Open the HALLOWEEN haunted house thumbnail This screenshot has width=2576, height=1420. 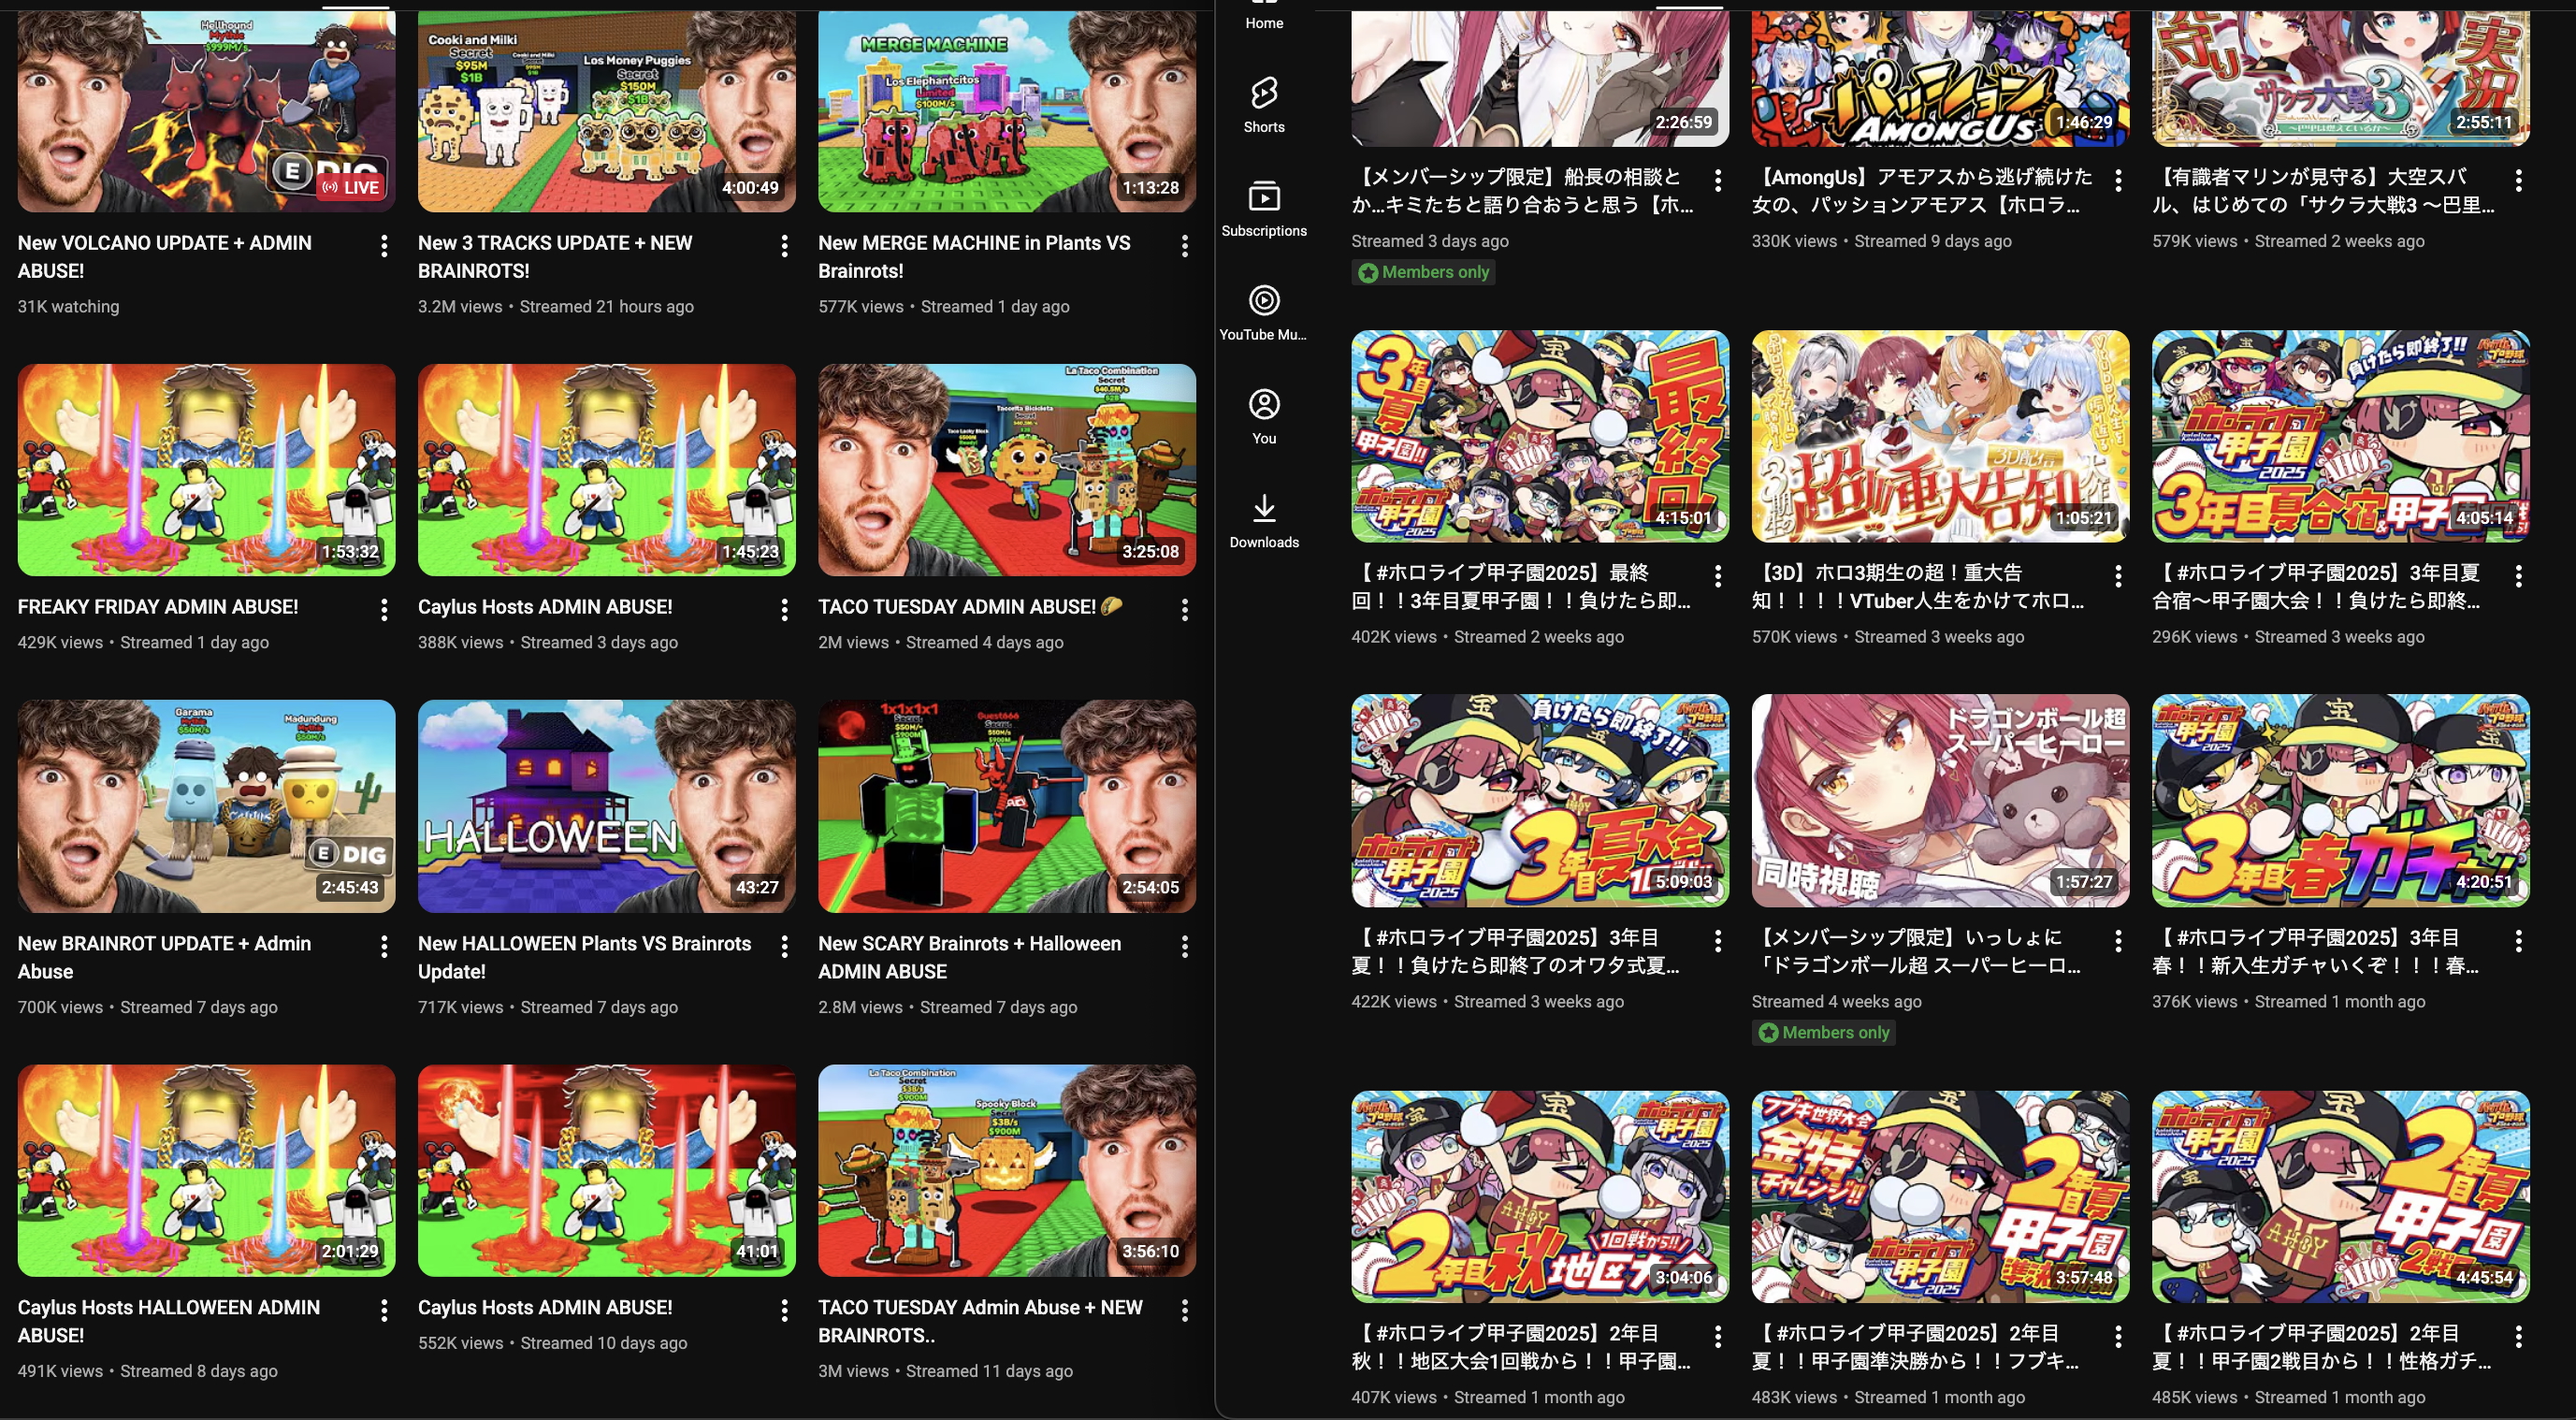tap(606, 805)
